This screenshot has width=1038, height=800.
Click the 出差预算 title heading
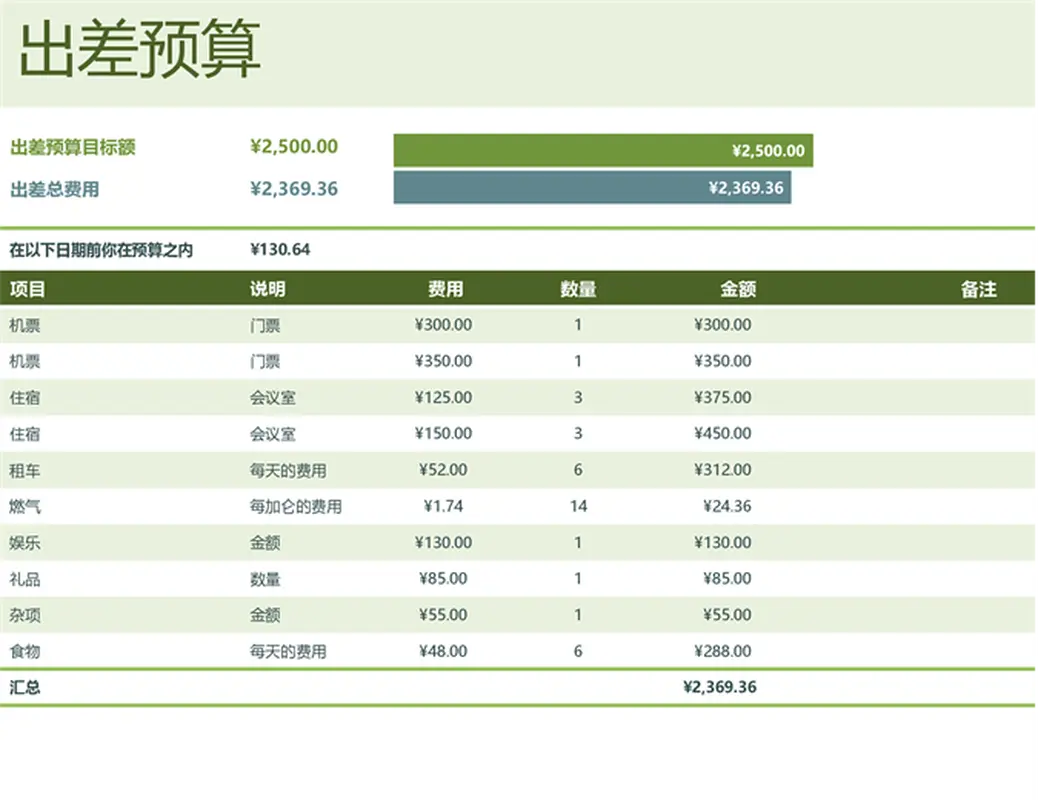click(x=140, y=50)
